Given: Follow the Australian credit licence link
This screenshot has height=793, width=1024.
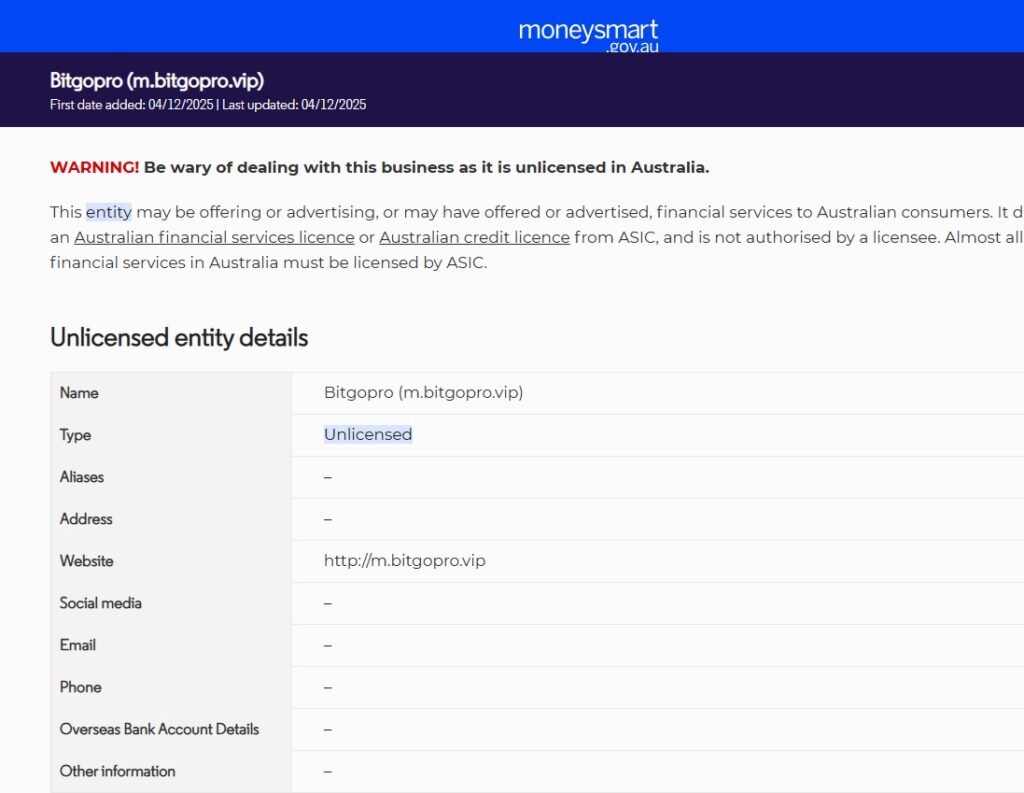Looking at the screenshot, I should [x=474, y=238].
